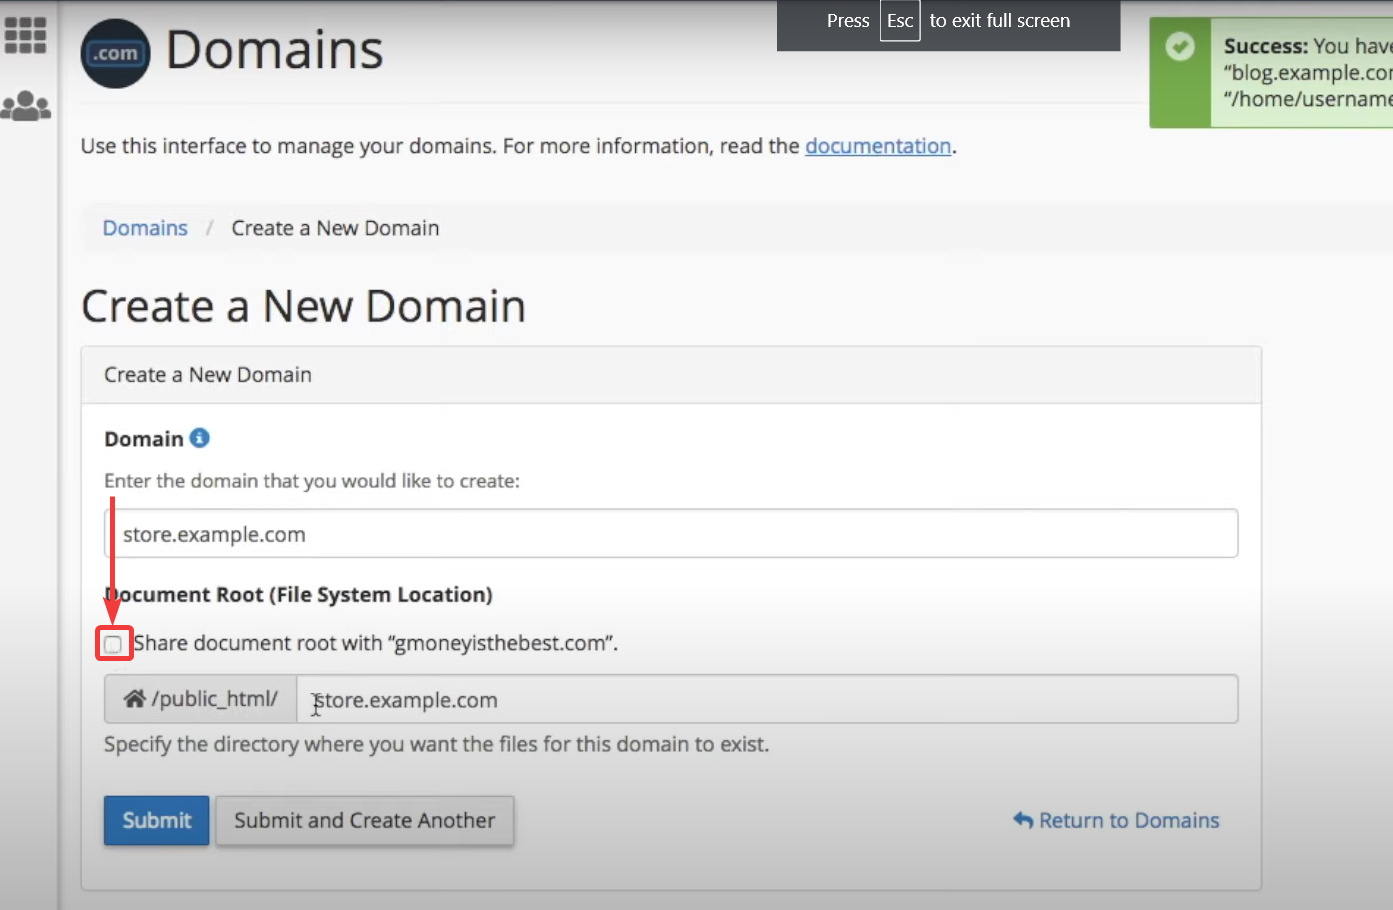The height and width of the screenshot is (910, 1393).
Task: Open the user manager people icon
Action: (x=26, y=105)
